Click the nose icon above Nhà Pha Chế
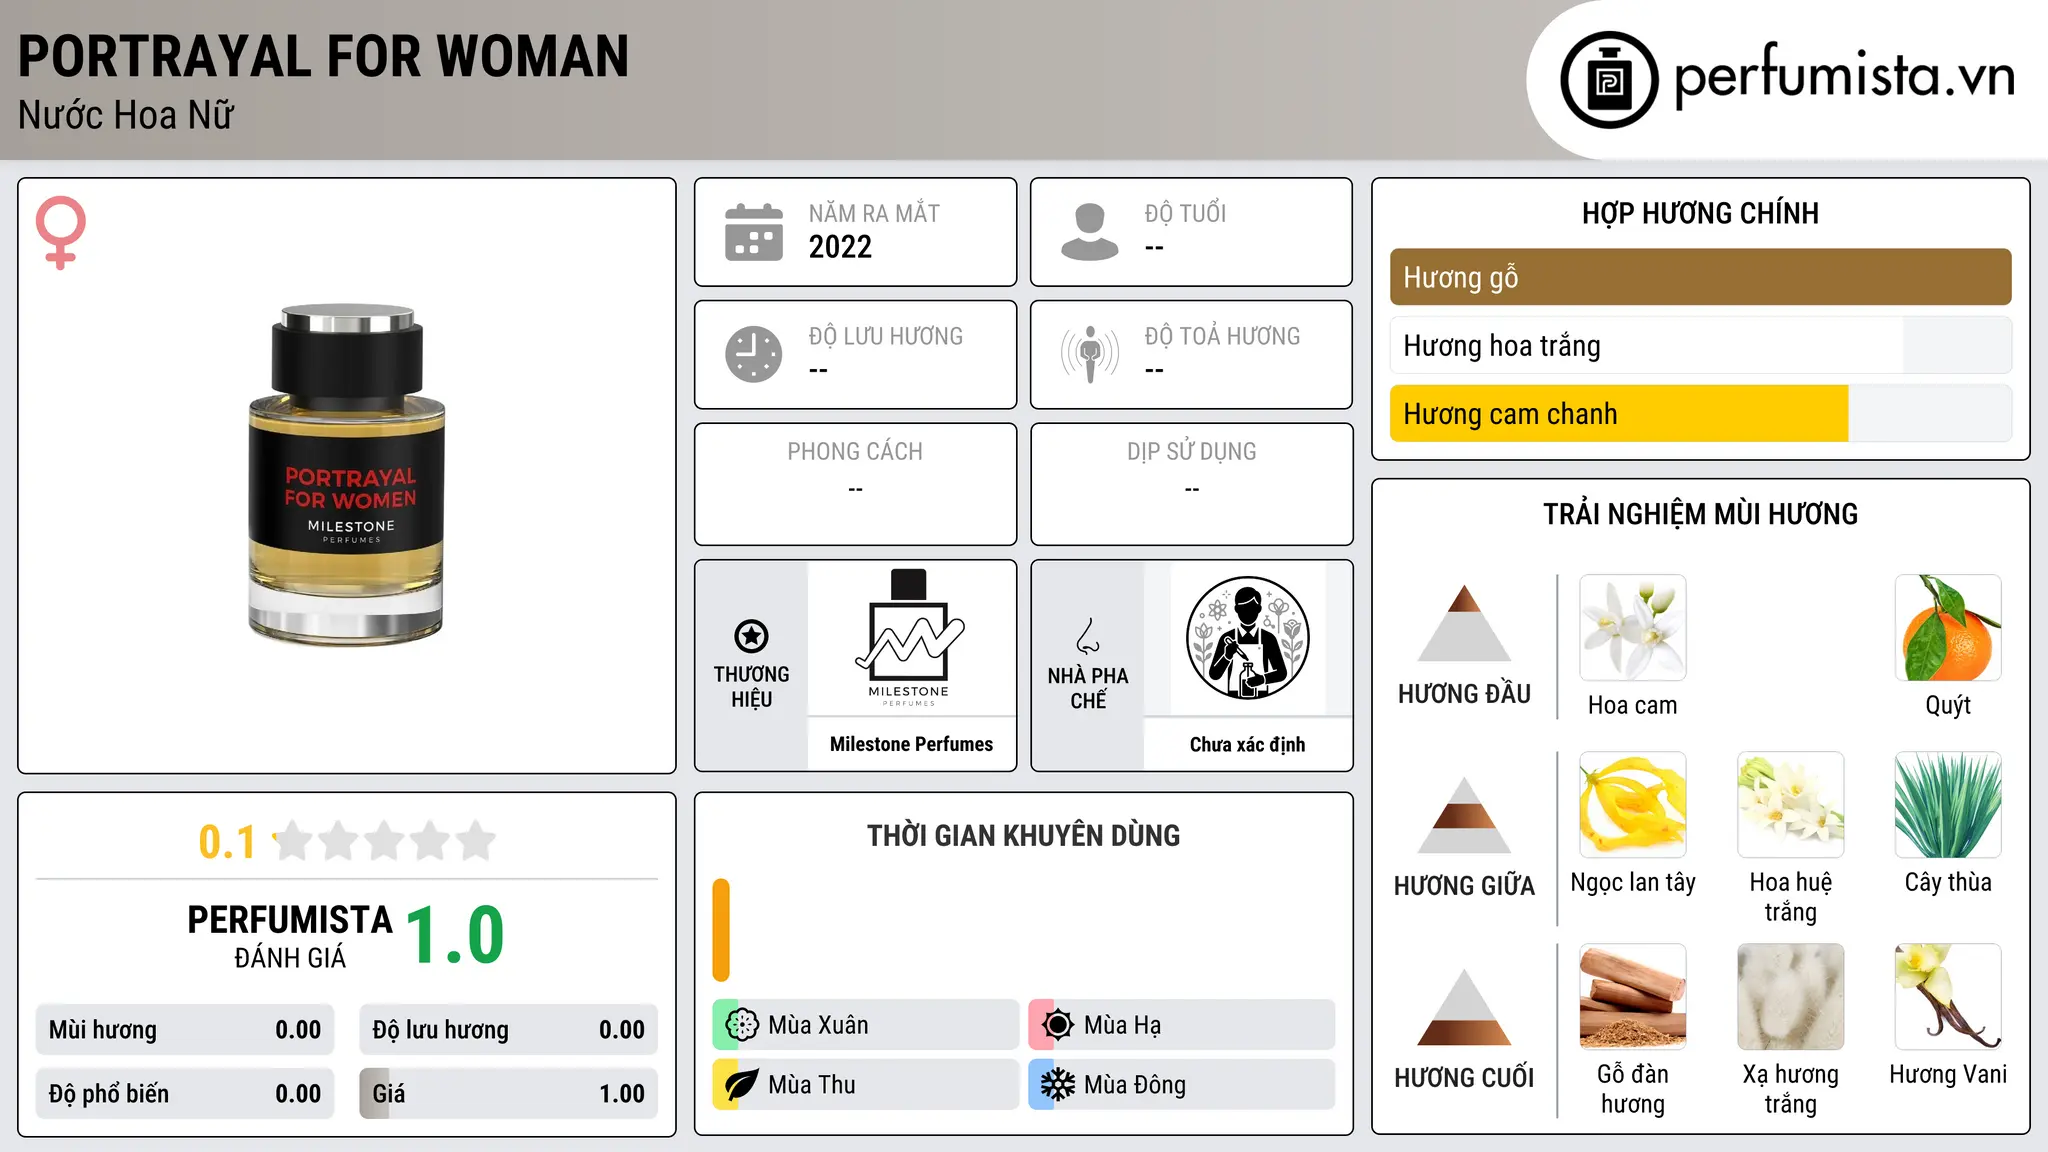2048x1152 pixels. point(1088,636)
